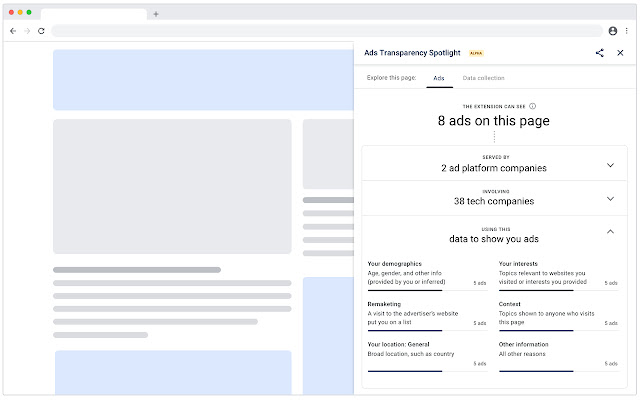Open a new browser tab with plus icon
Viewport: 640px width, 400px height.
click(x=156, y=13)
